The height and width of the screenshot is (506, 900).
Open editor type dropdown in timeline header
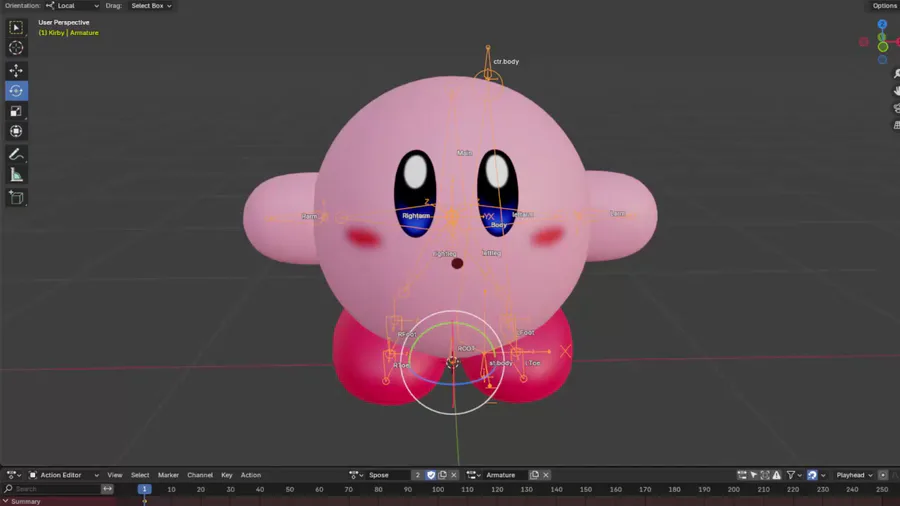coord(14,475)
